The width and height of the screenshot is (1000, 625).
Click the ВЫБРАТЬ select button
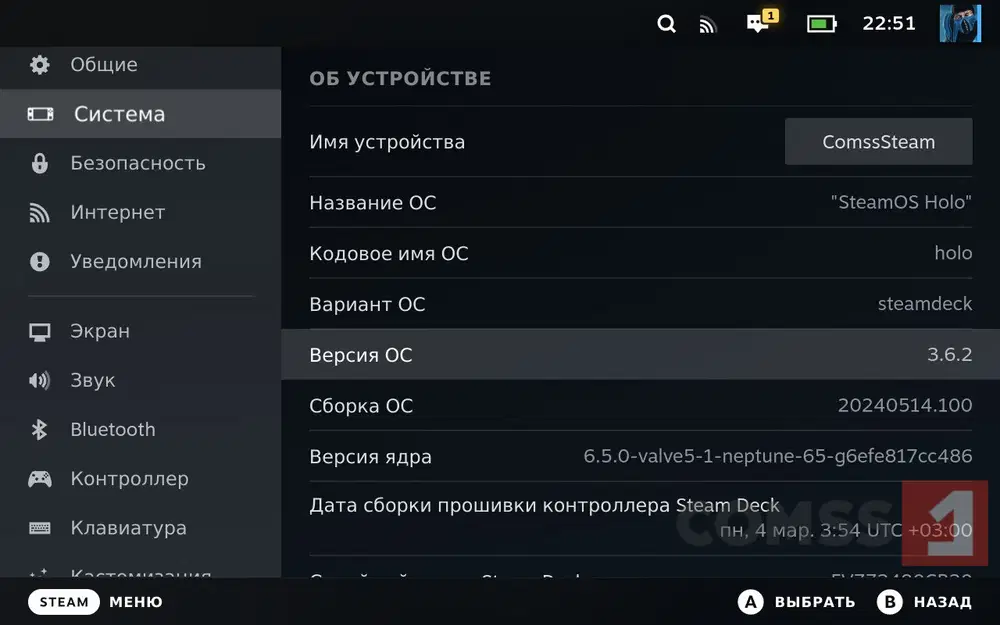pos(797,602)
